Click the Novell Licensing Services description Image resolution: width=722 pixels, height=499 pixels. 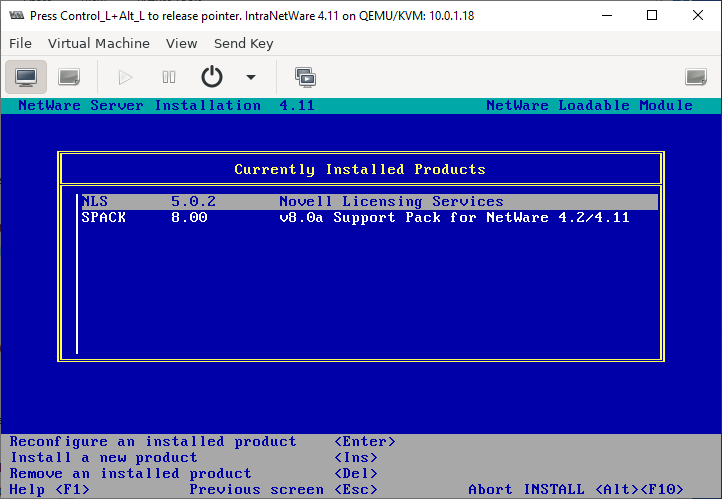(391, 202)
